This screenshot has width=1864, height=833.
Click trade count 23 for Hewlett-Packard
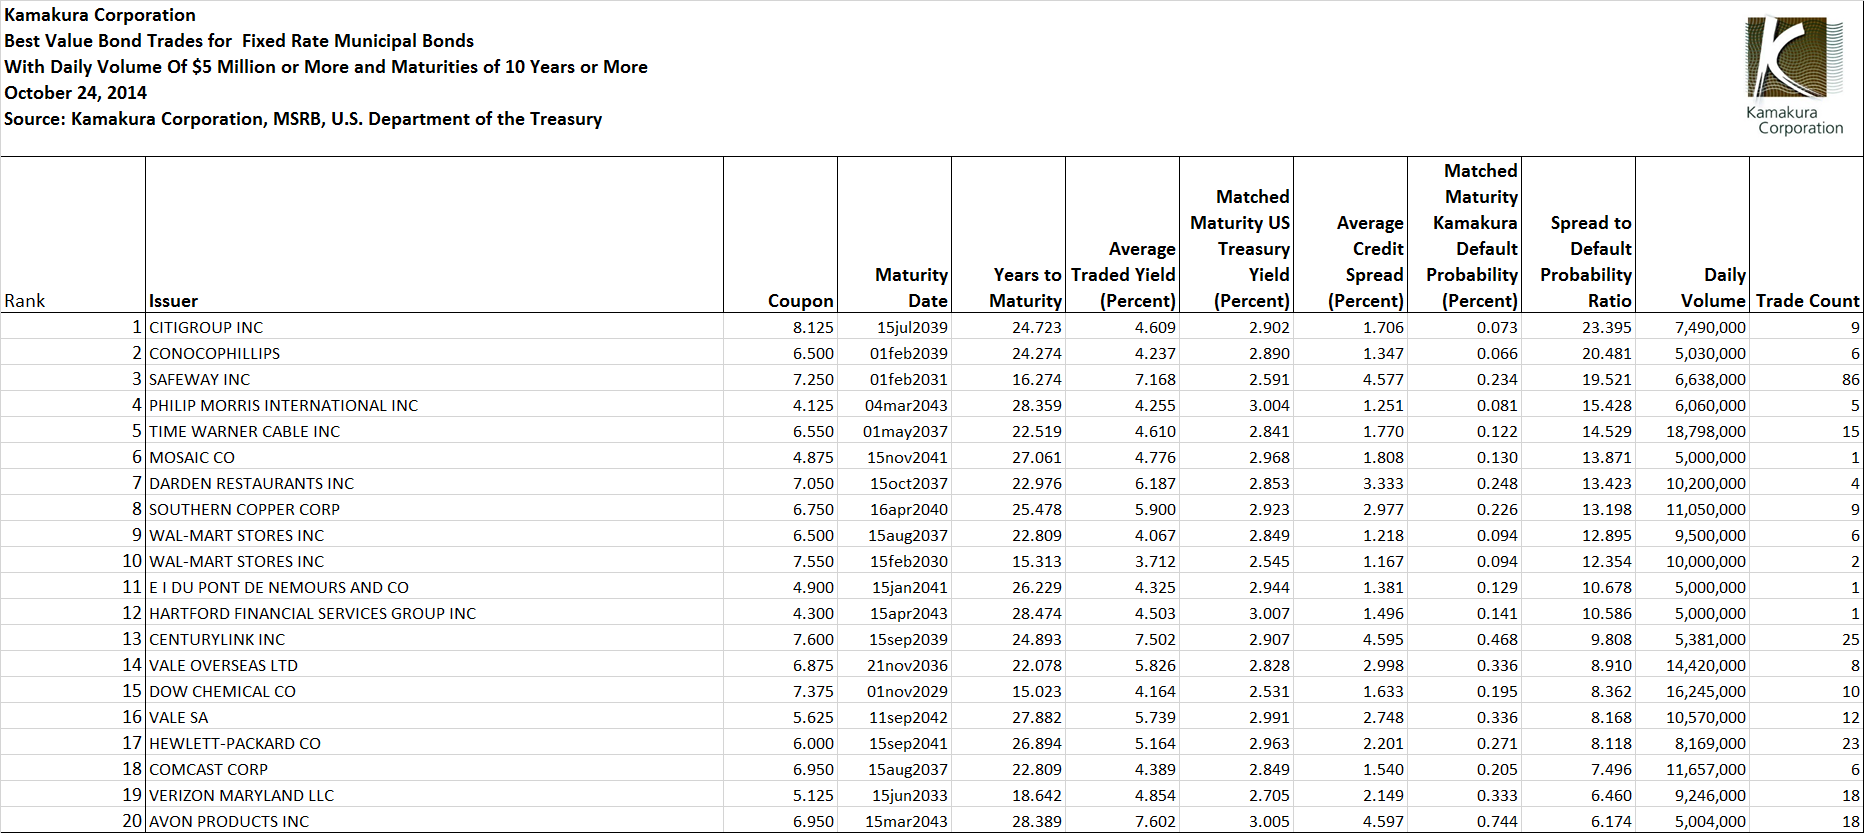click(1851, 744)
